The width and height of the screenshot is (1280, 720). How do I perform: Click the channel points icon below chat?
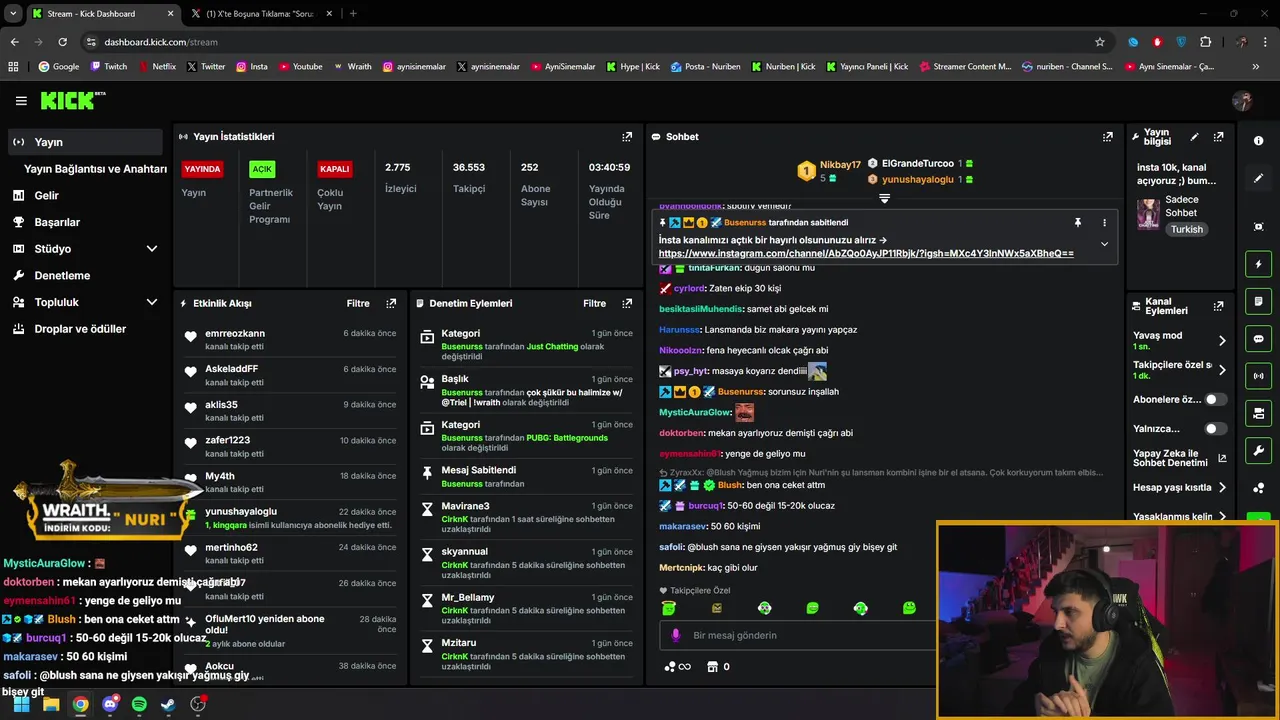tap(677, 667)
